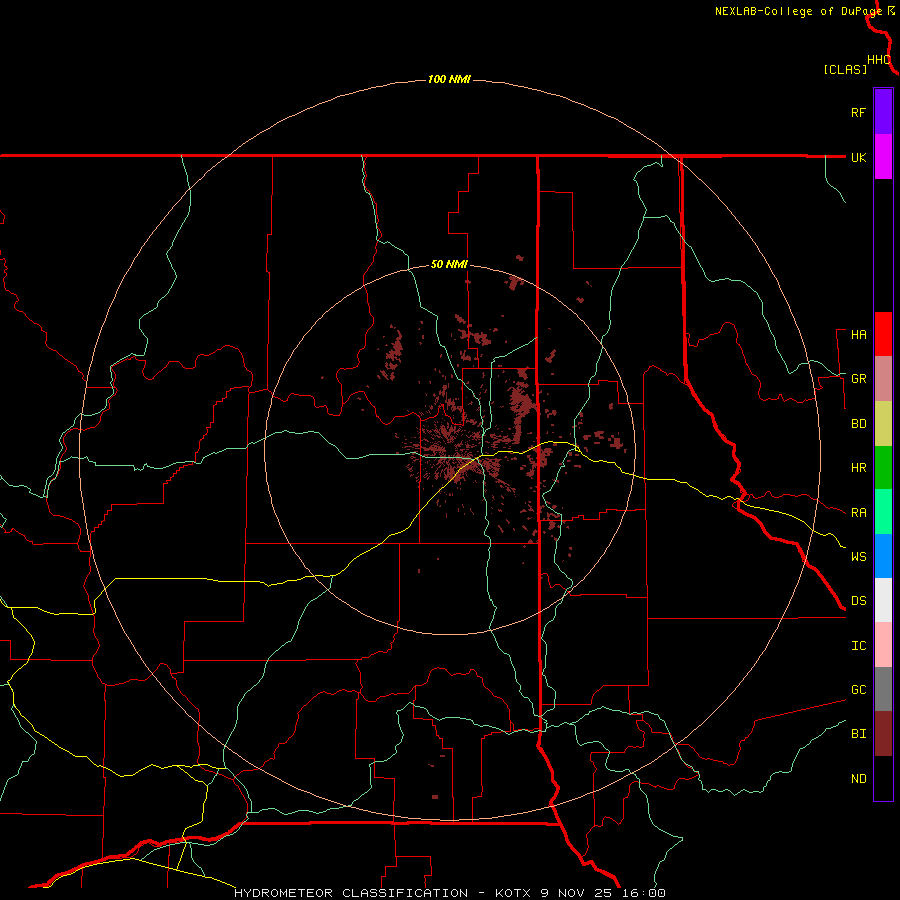Click the WS legend label
Image resolution: width=900 pixels, height=900 pixels.
click(858, 557)
